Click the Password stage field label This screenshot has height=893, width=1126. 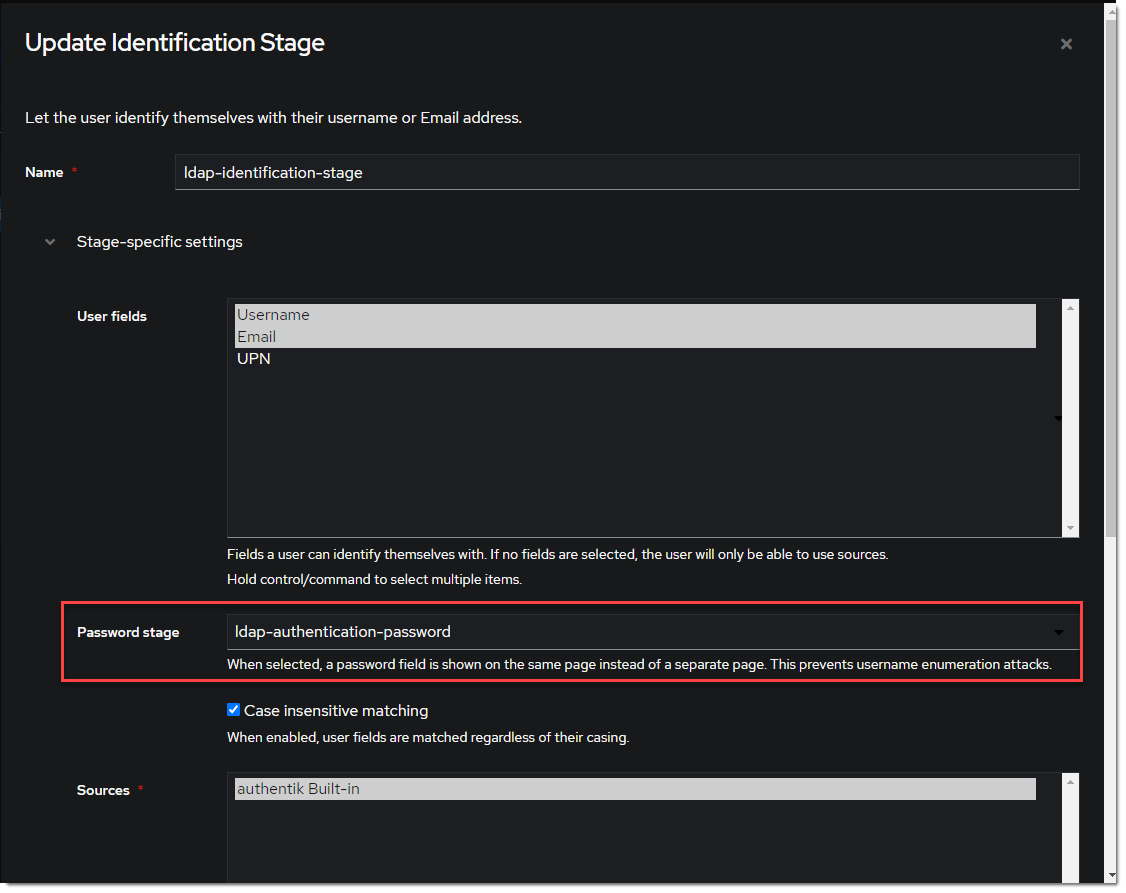click(128, 632)
